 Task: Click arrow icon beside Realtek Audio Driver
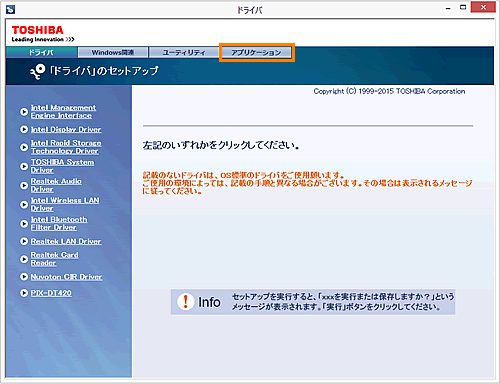click(24, 185)
